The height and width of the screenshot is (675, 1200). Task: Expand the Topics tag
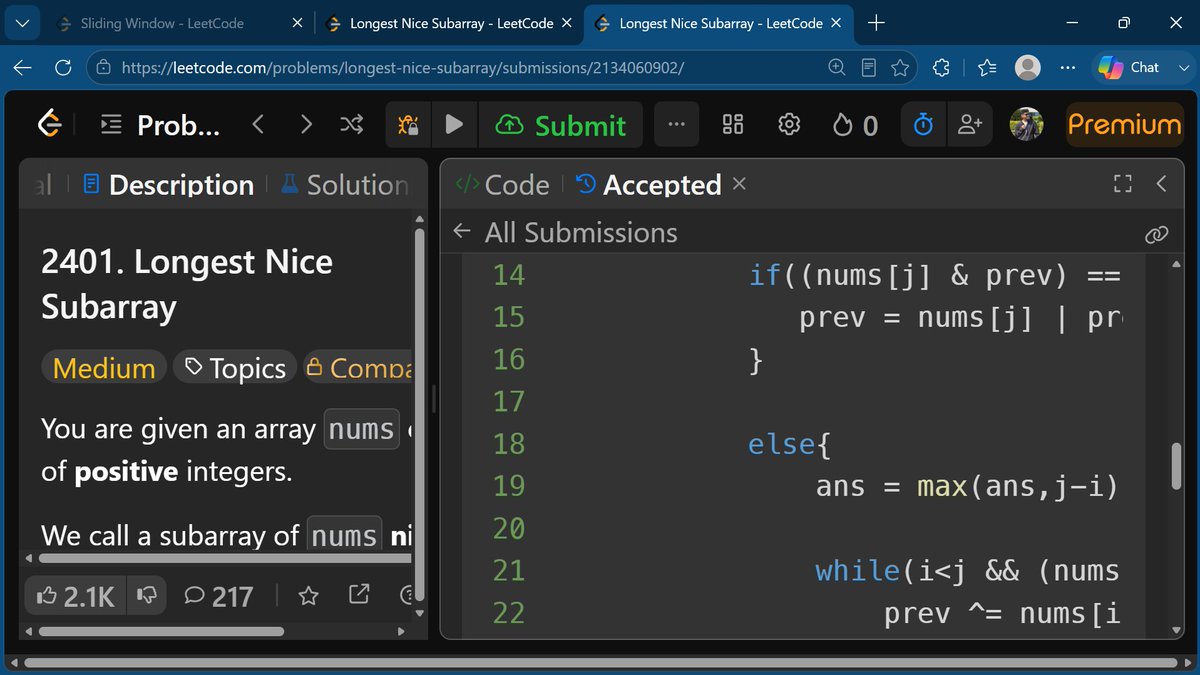(235, 368)
